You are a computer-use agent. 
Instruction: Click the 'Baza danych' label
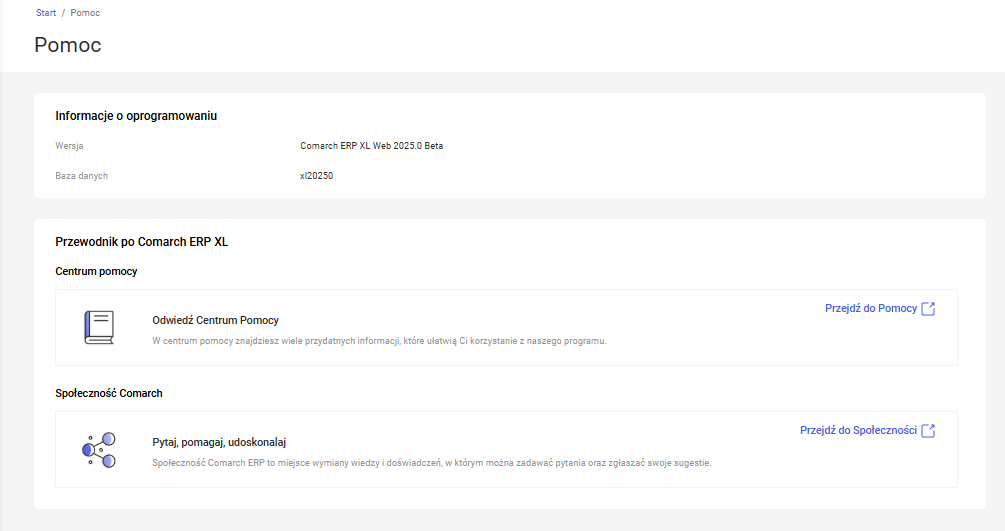click(81, 176)
